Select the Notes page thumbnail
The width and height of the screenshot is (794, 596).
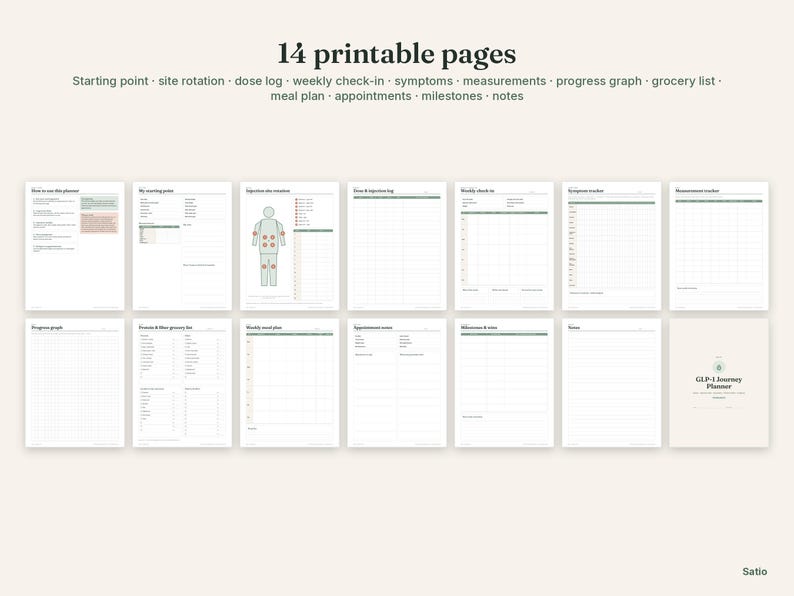[x=612, y=383]
